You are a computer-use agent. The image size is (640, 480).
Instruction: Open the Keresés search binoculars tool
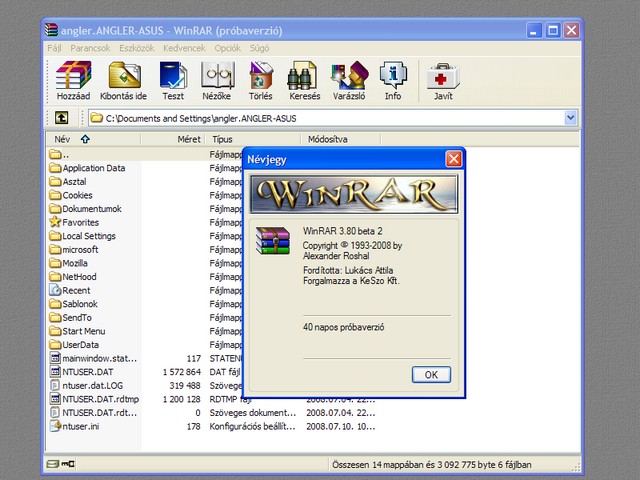pos(304,80)
